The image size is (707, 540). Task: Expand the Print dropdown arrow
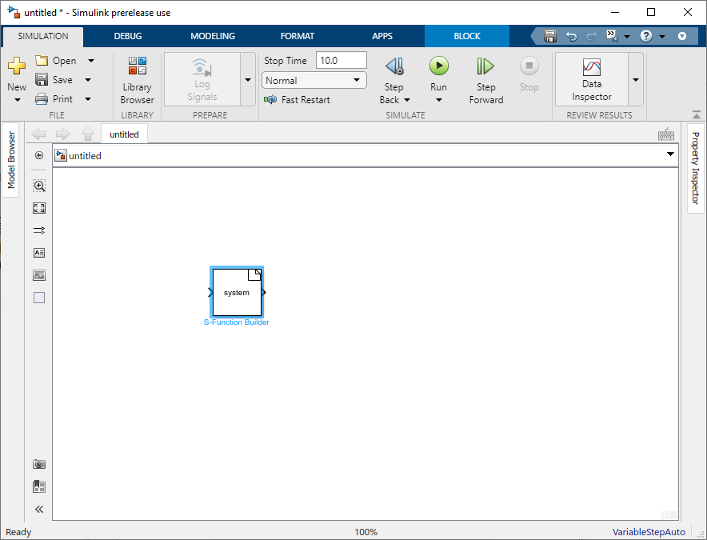tap(88, 99)
